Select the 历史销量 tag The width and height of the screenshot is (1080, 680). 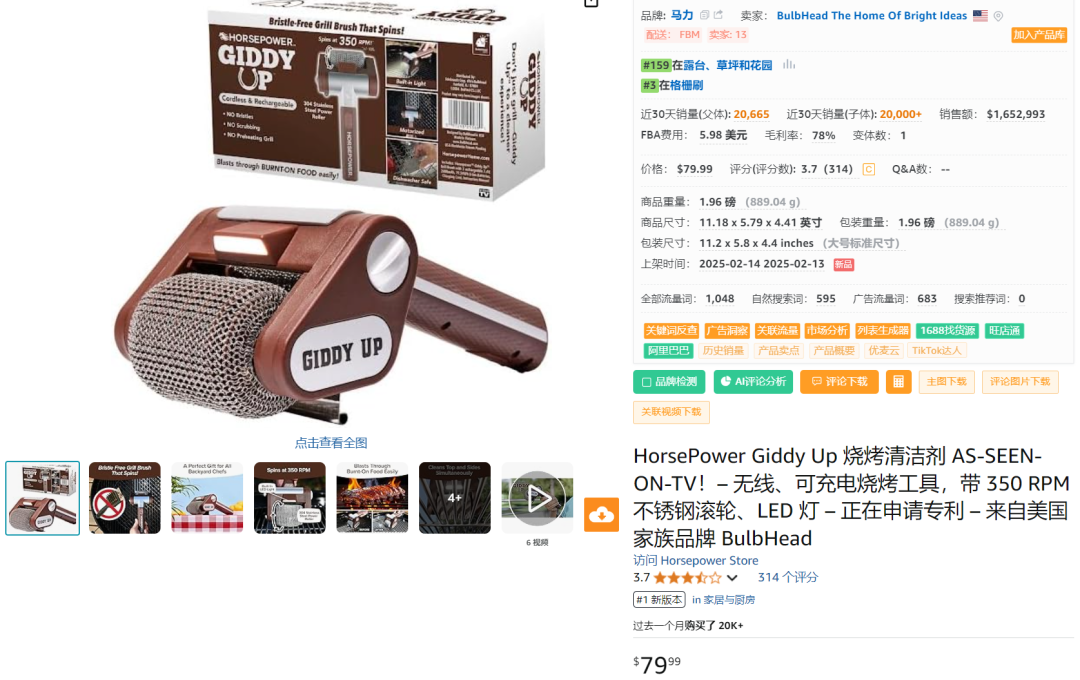pos(723,351)
